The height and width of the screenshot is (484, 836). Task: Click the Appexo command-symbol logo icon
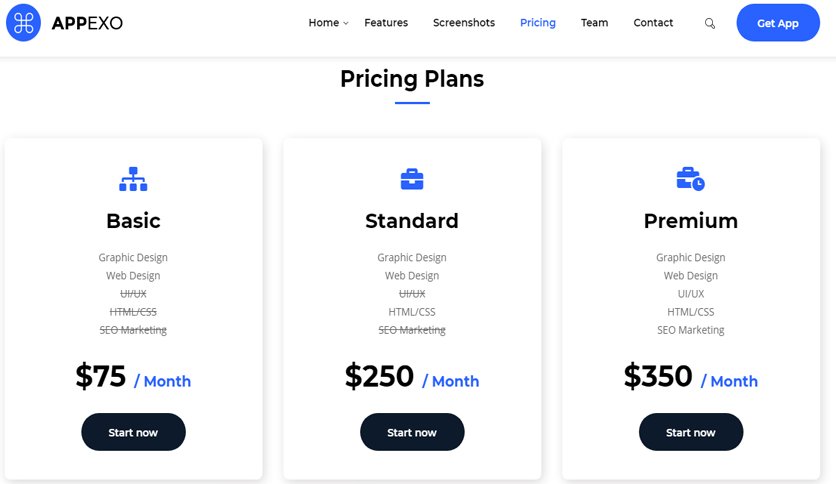[23, 22]
